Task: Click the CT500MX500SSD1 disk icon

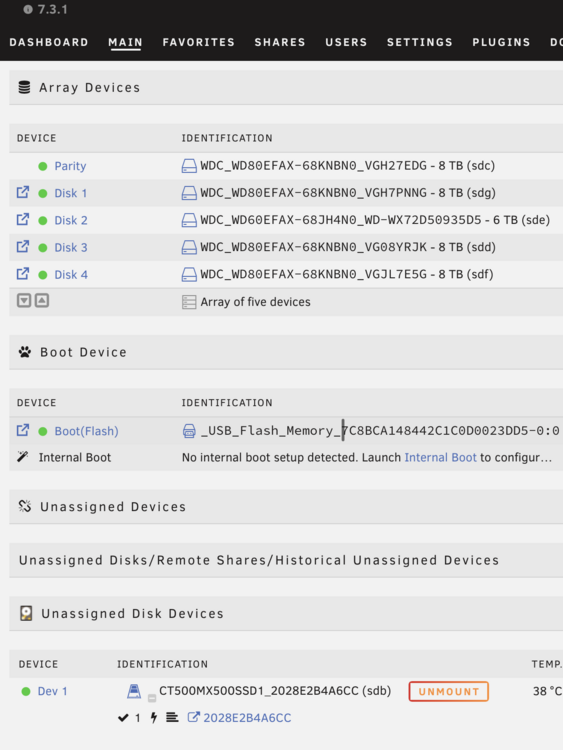Action: pos(134,691)
